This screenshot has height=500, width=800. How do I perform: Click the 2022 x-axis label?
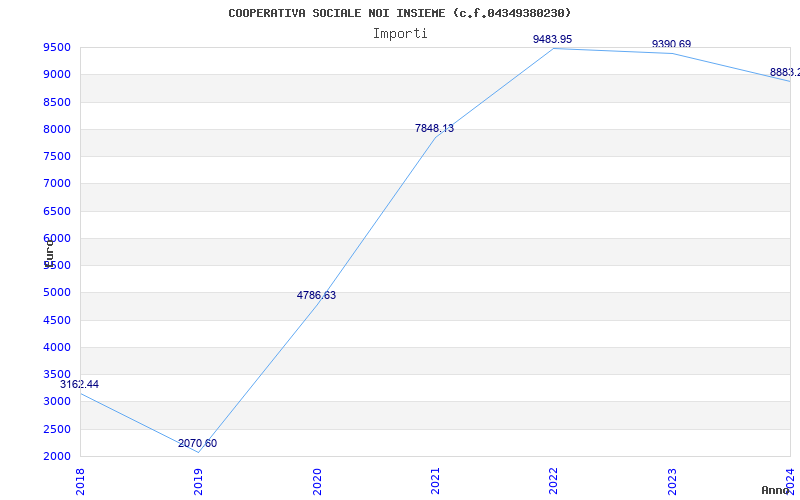554,482
